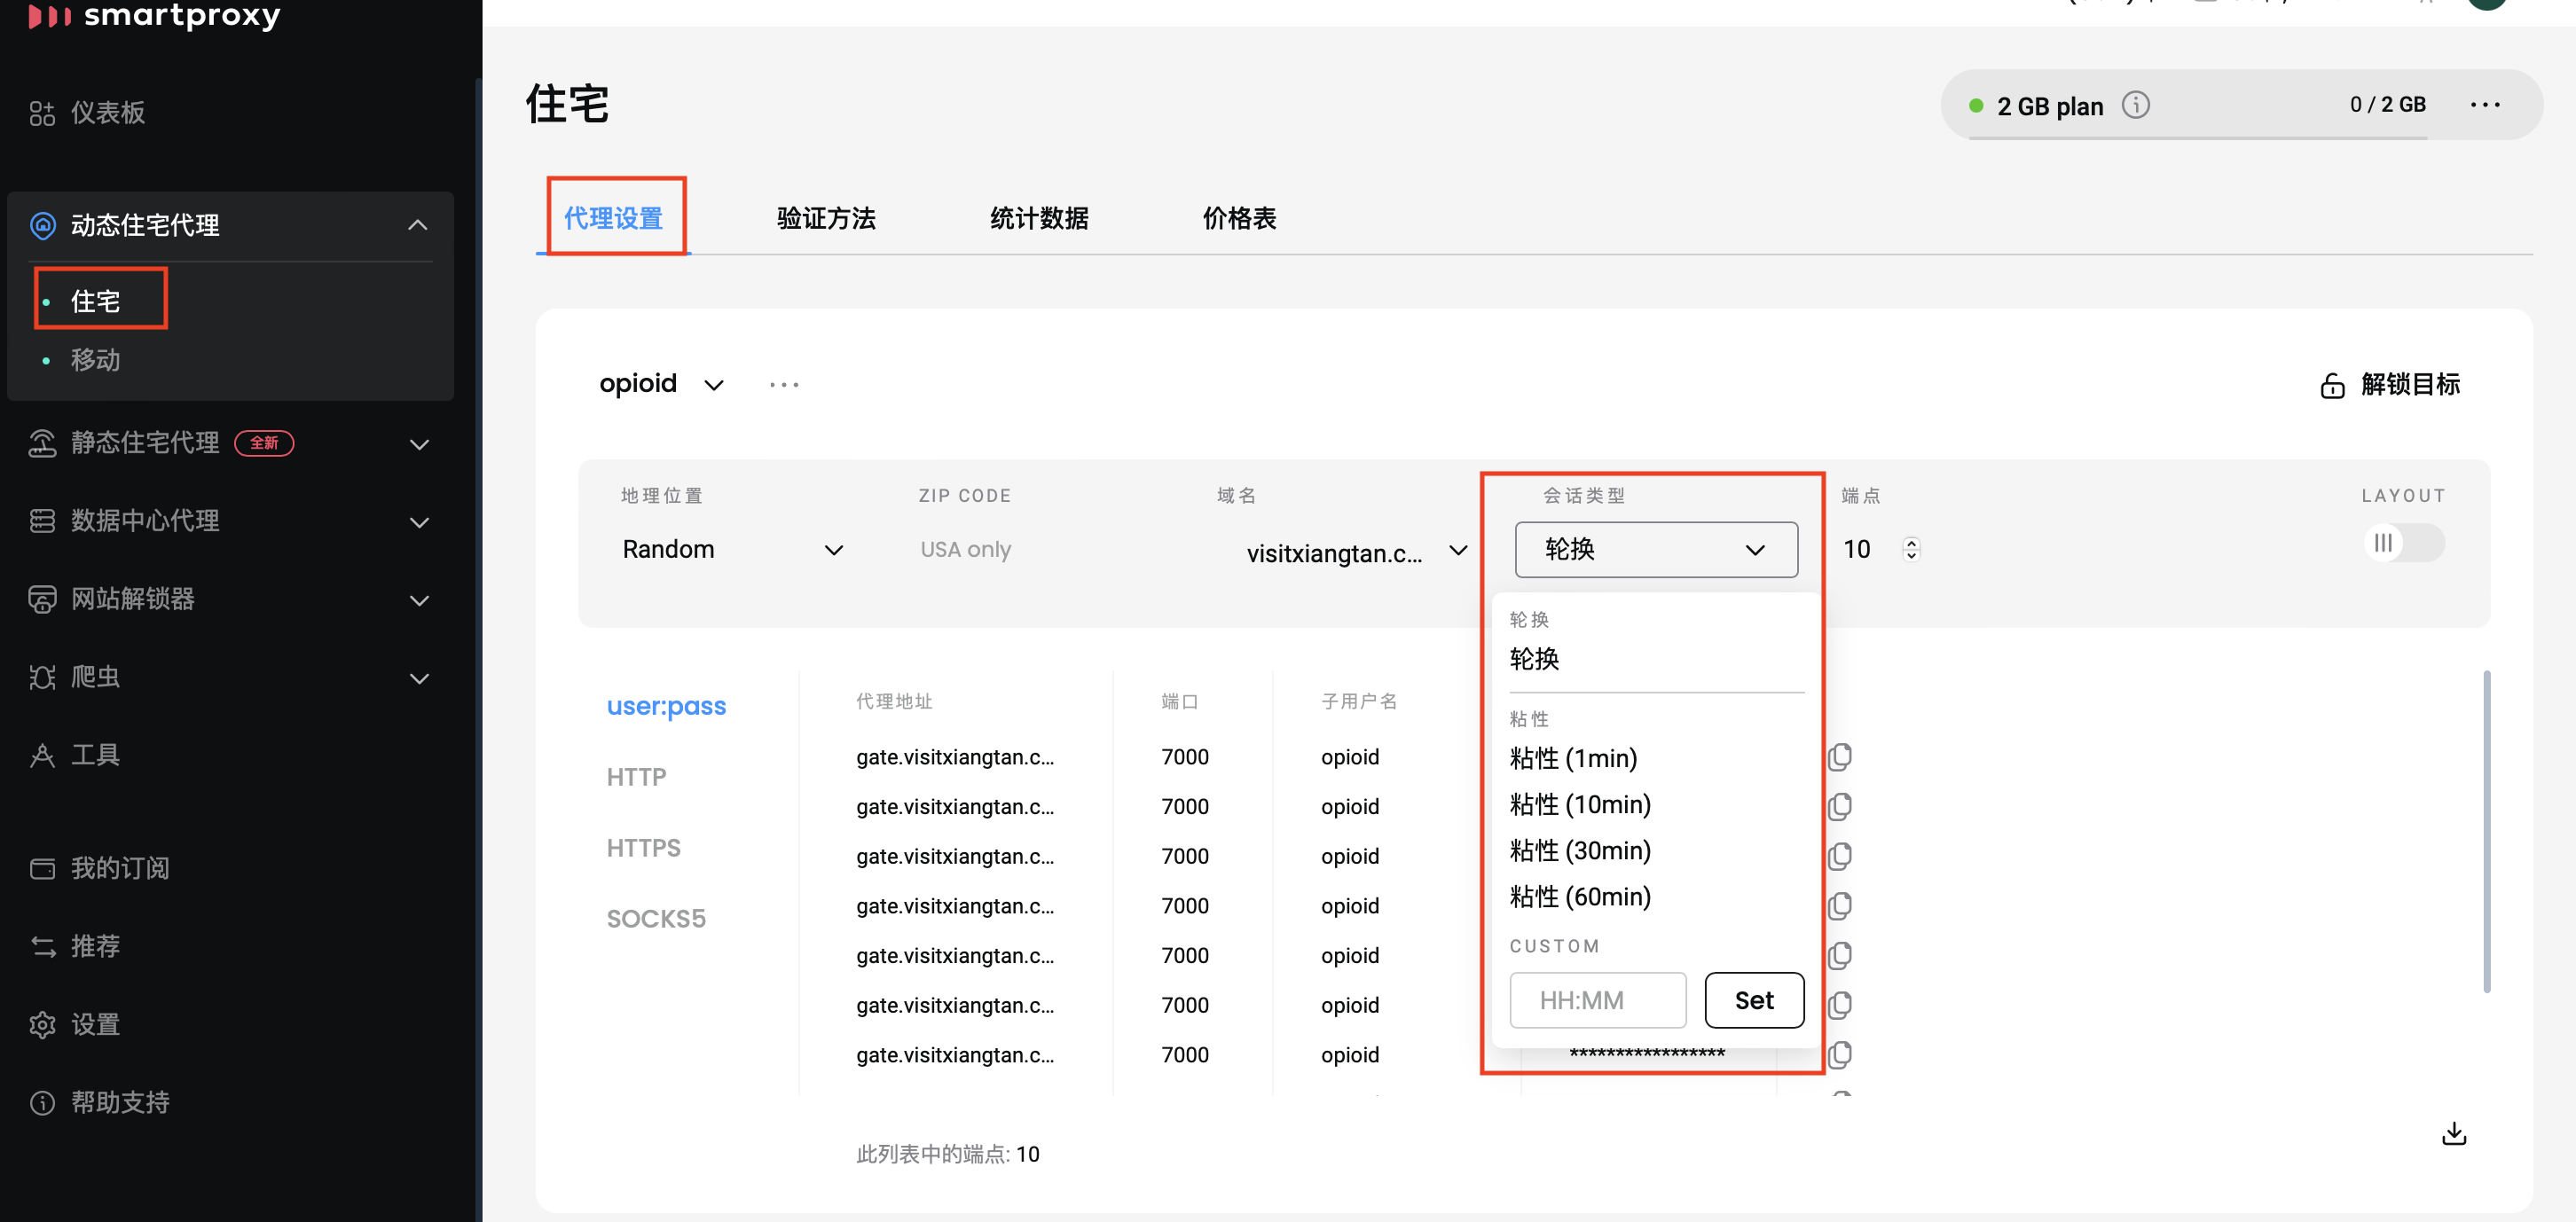Screen dimensions: 2576x1222
Task: Close the 会话类型 轮换 dropdown
Action: (x=1656, y=549)
